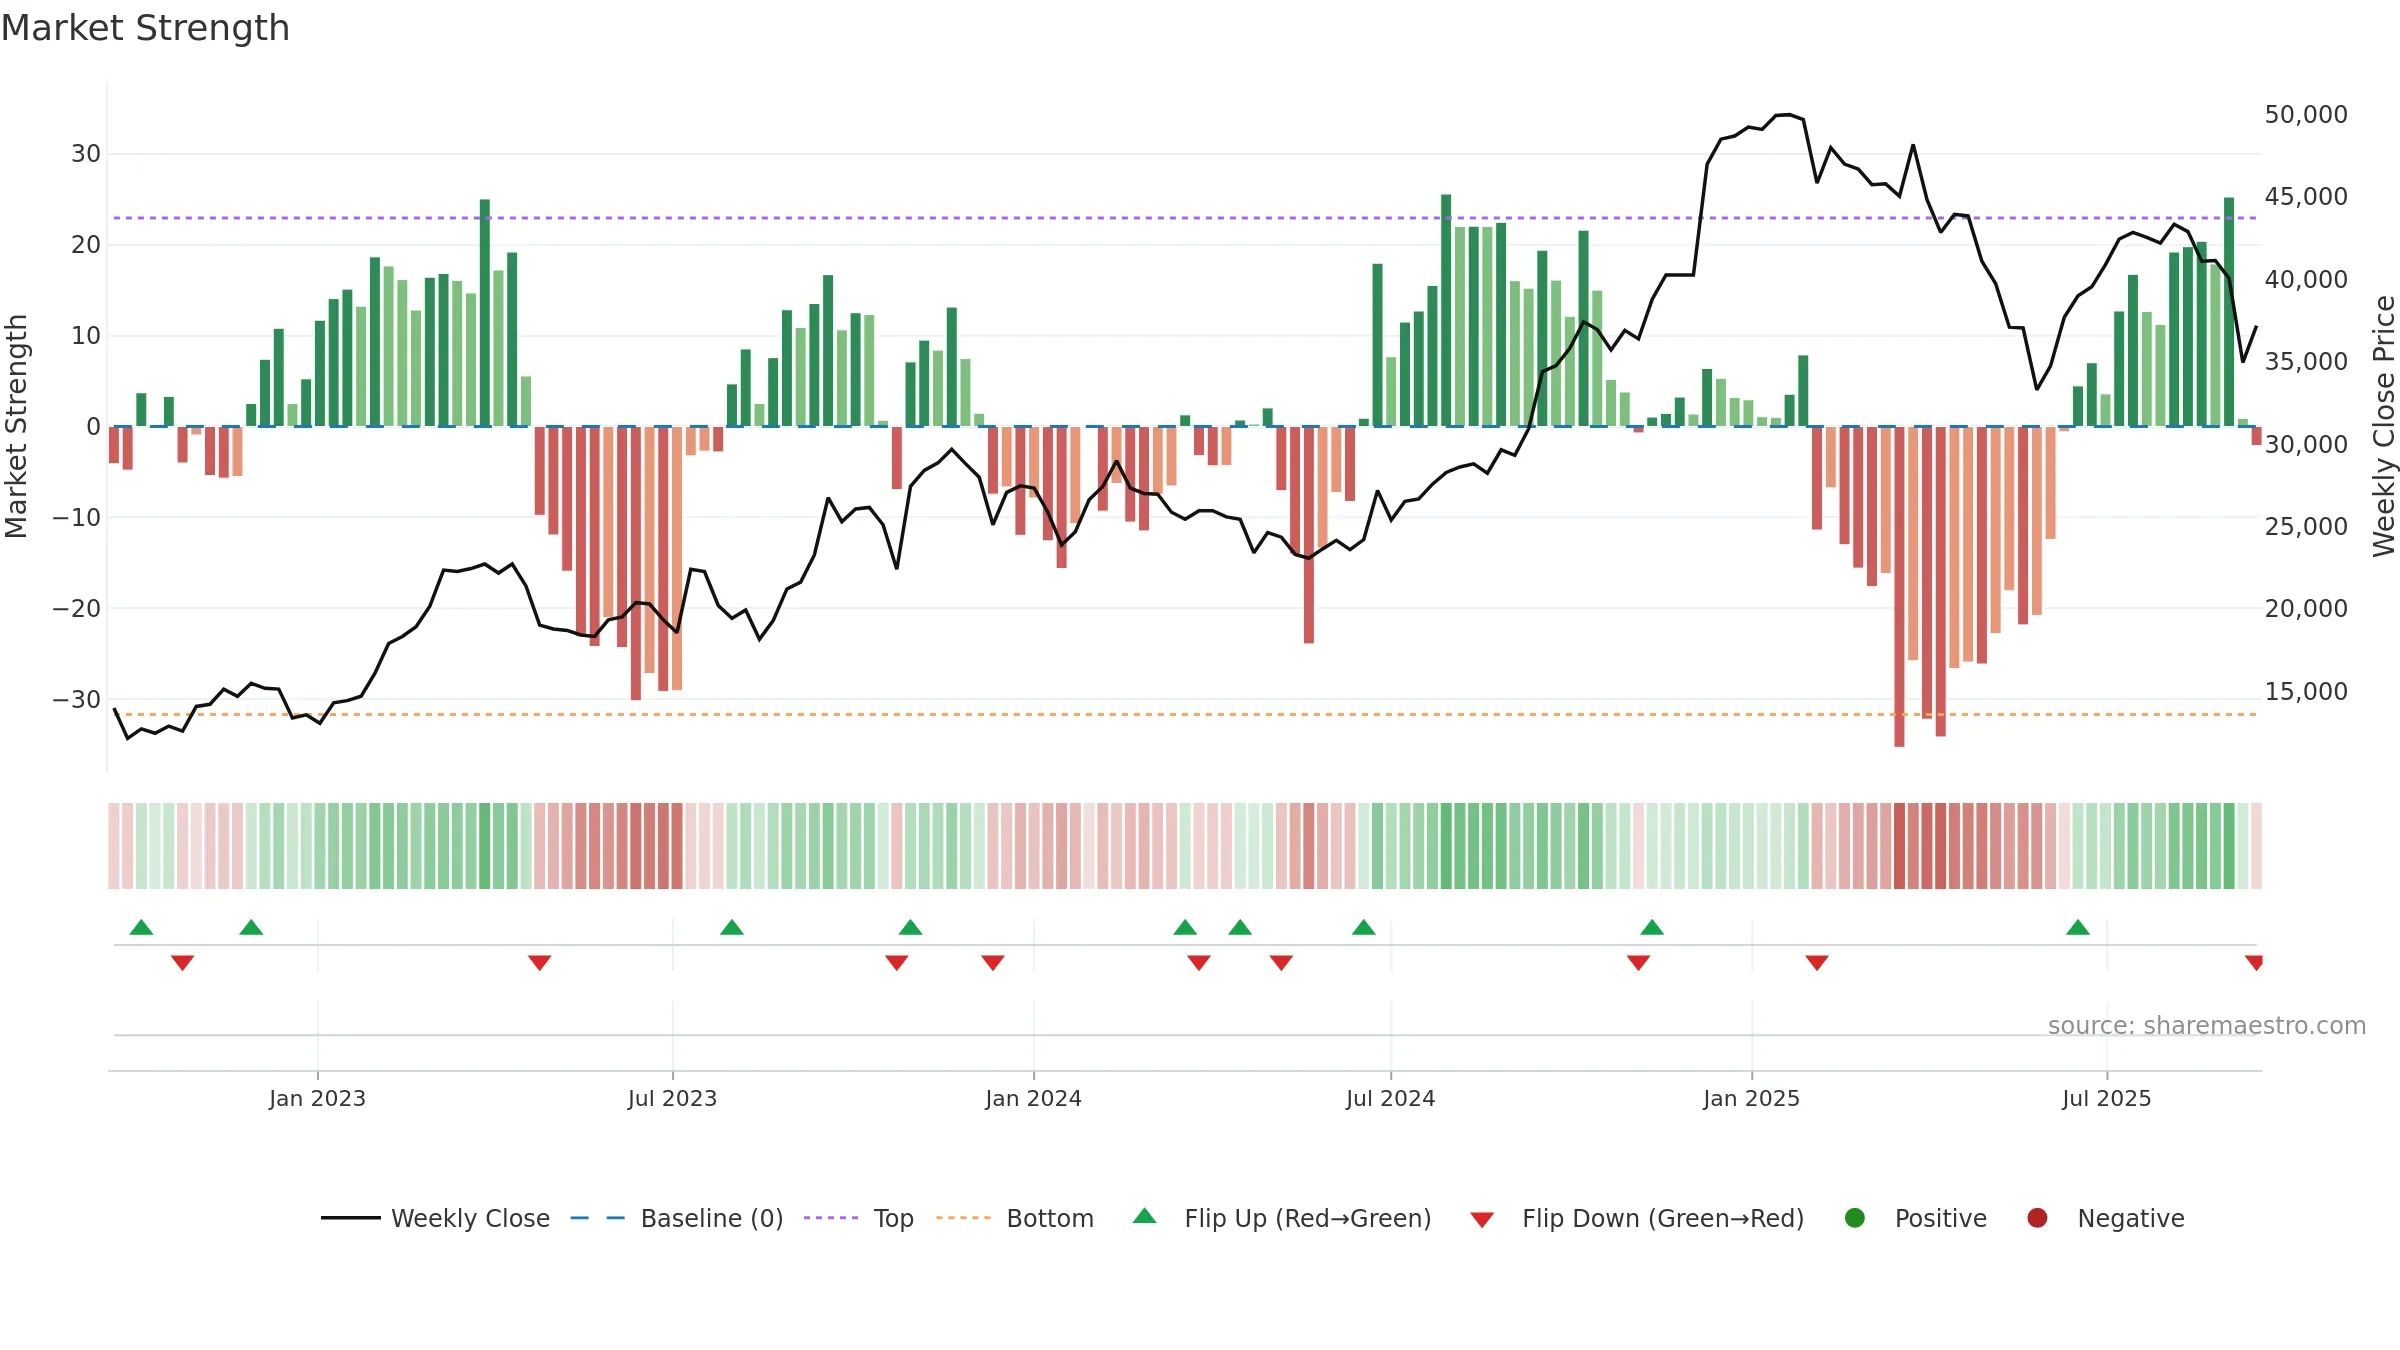Click the 50,000 price axis label

(x=2306, y=115)
